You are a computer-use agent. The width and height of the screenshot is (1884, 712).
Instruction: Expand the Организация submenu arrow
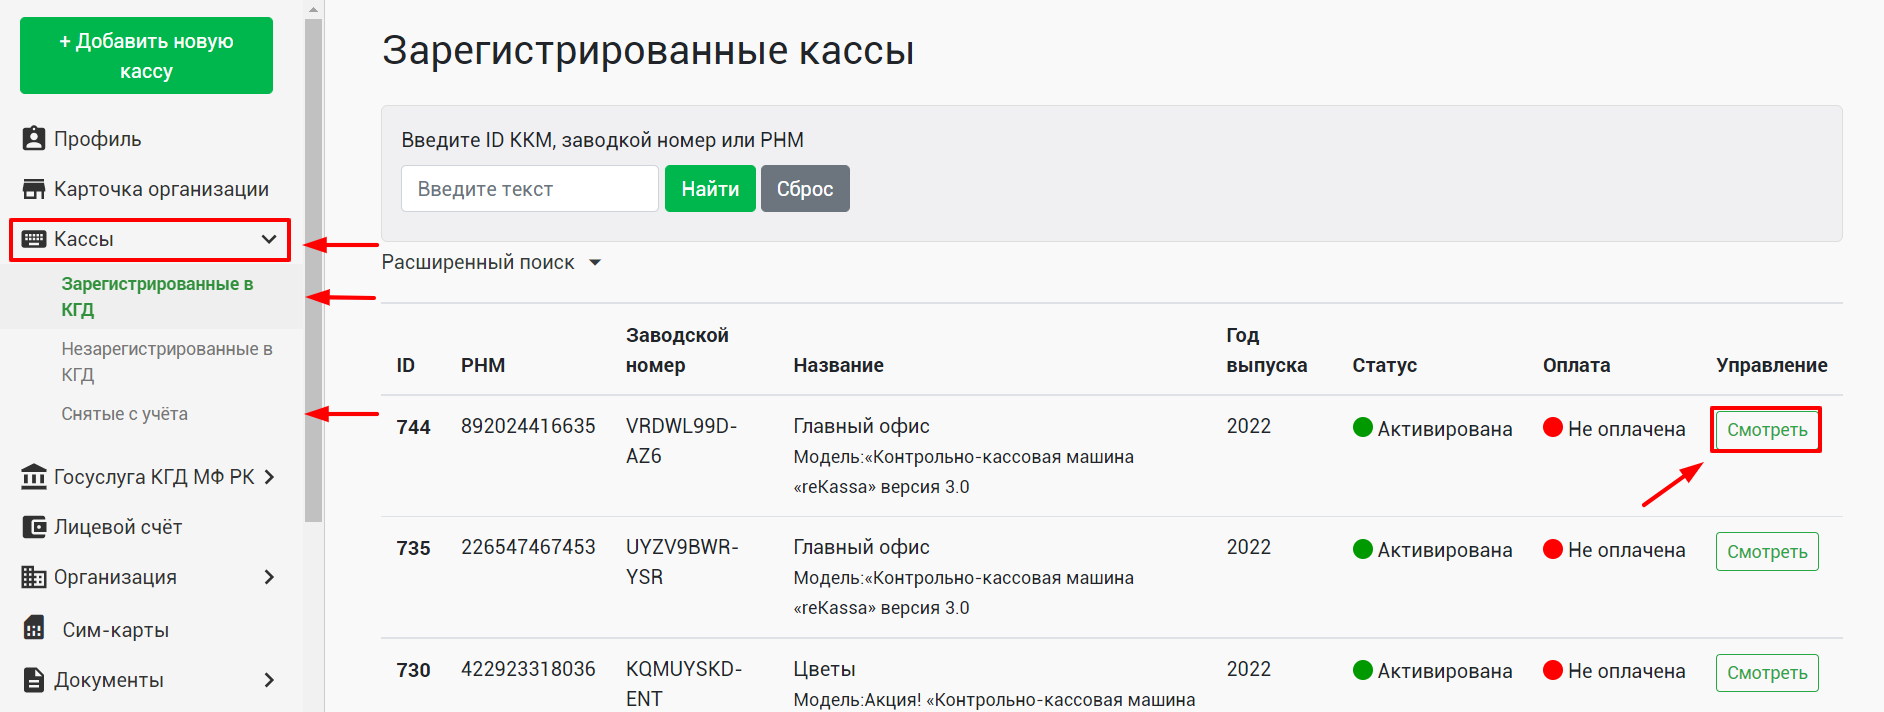click(269, 577)
